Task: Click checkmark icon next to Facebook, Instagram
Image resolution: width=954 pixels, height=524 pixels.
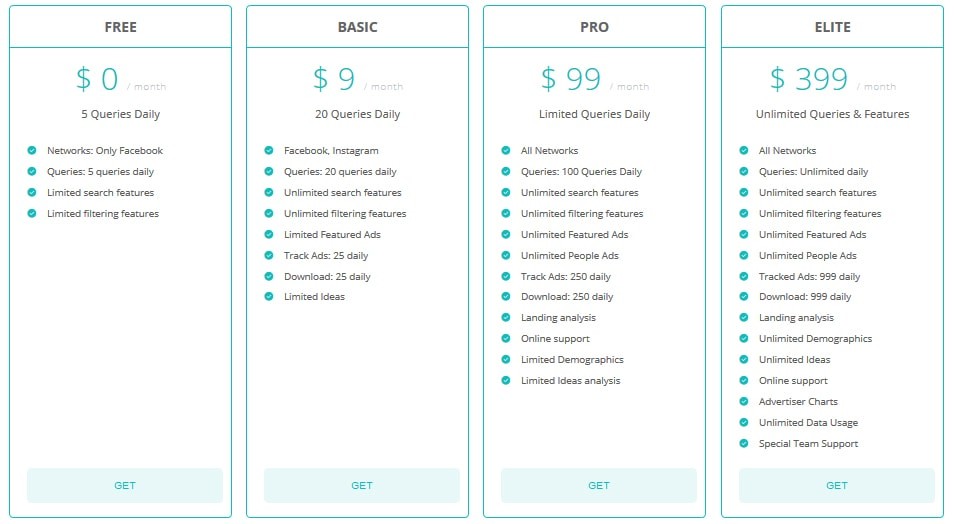Action: coord(268,150)
